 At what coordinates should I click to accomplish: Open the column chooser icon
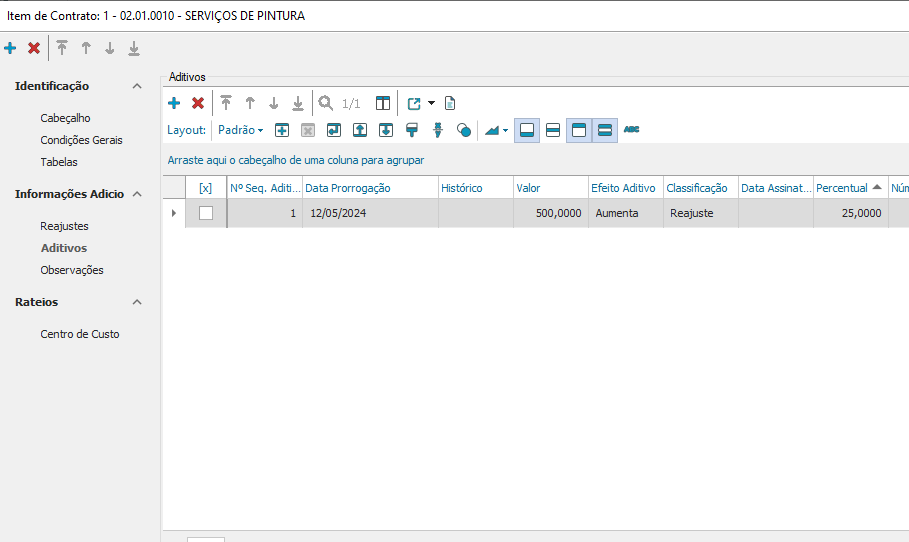pyautogui.click(x=382, y=103)
